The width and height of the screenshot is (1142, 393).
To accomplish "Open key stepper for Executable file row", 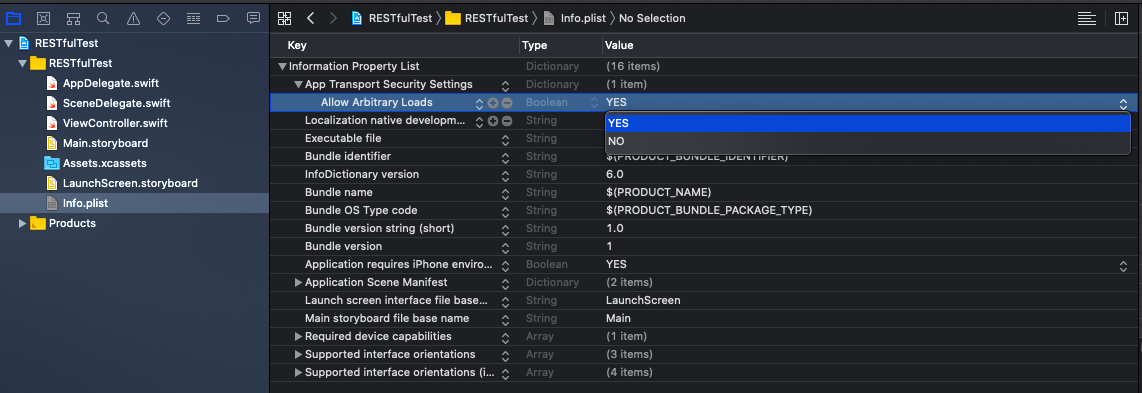I will (x=505, y=139).
